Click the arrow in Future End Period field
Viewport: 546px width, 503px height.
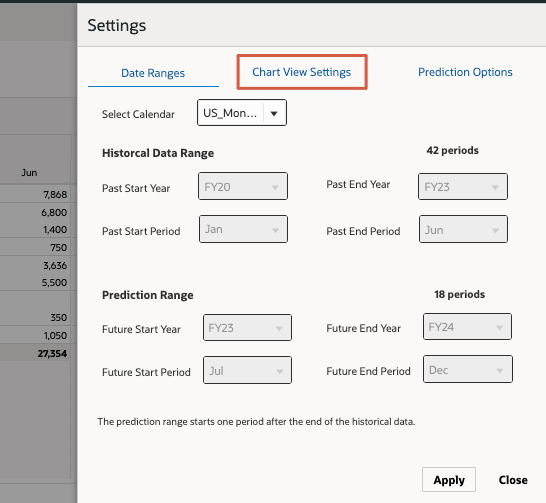pyautogui.click(x=499, y=370)
